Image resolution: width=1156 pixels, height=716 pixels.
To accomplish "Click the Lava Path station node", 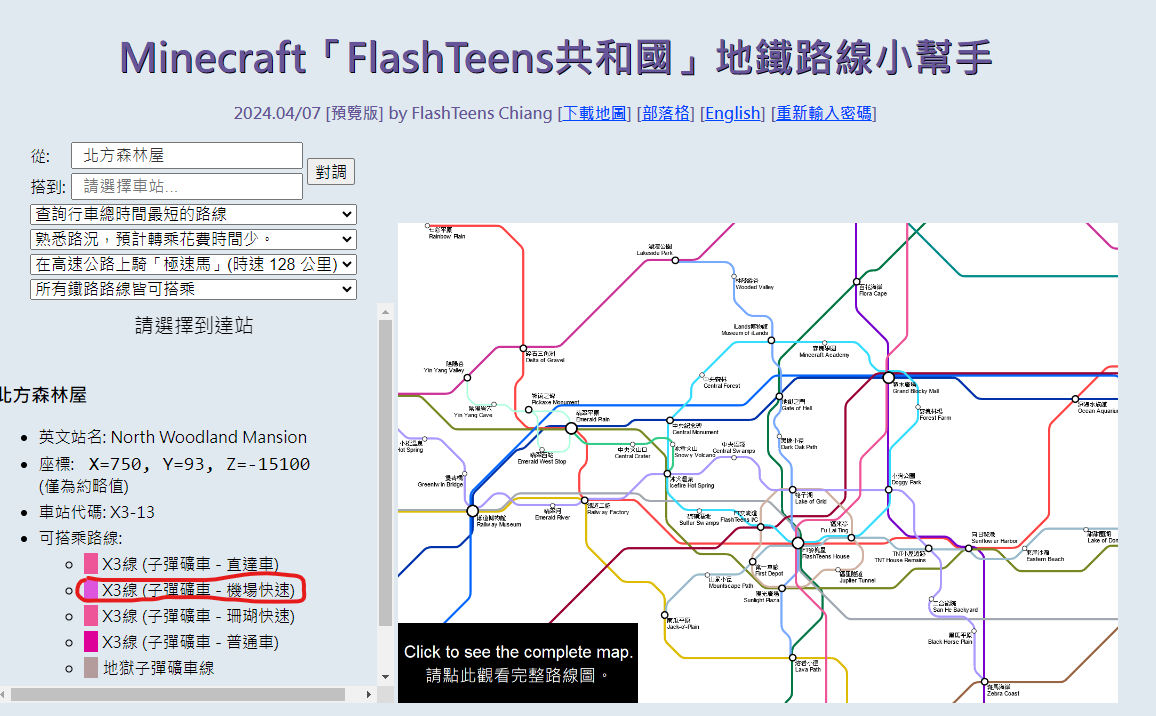I will click(793, 658).
